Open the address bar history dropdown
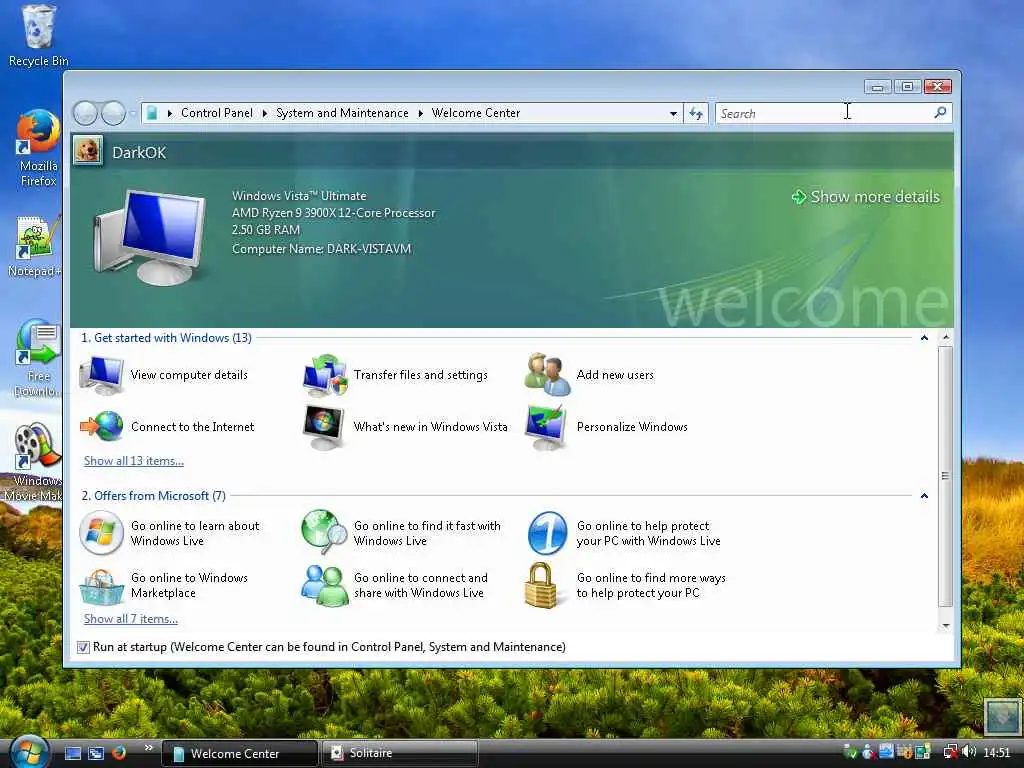The height and width of the screenshot is (768, 1024). coord(673,114)
